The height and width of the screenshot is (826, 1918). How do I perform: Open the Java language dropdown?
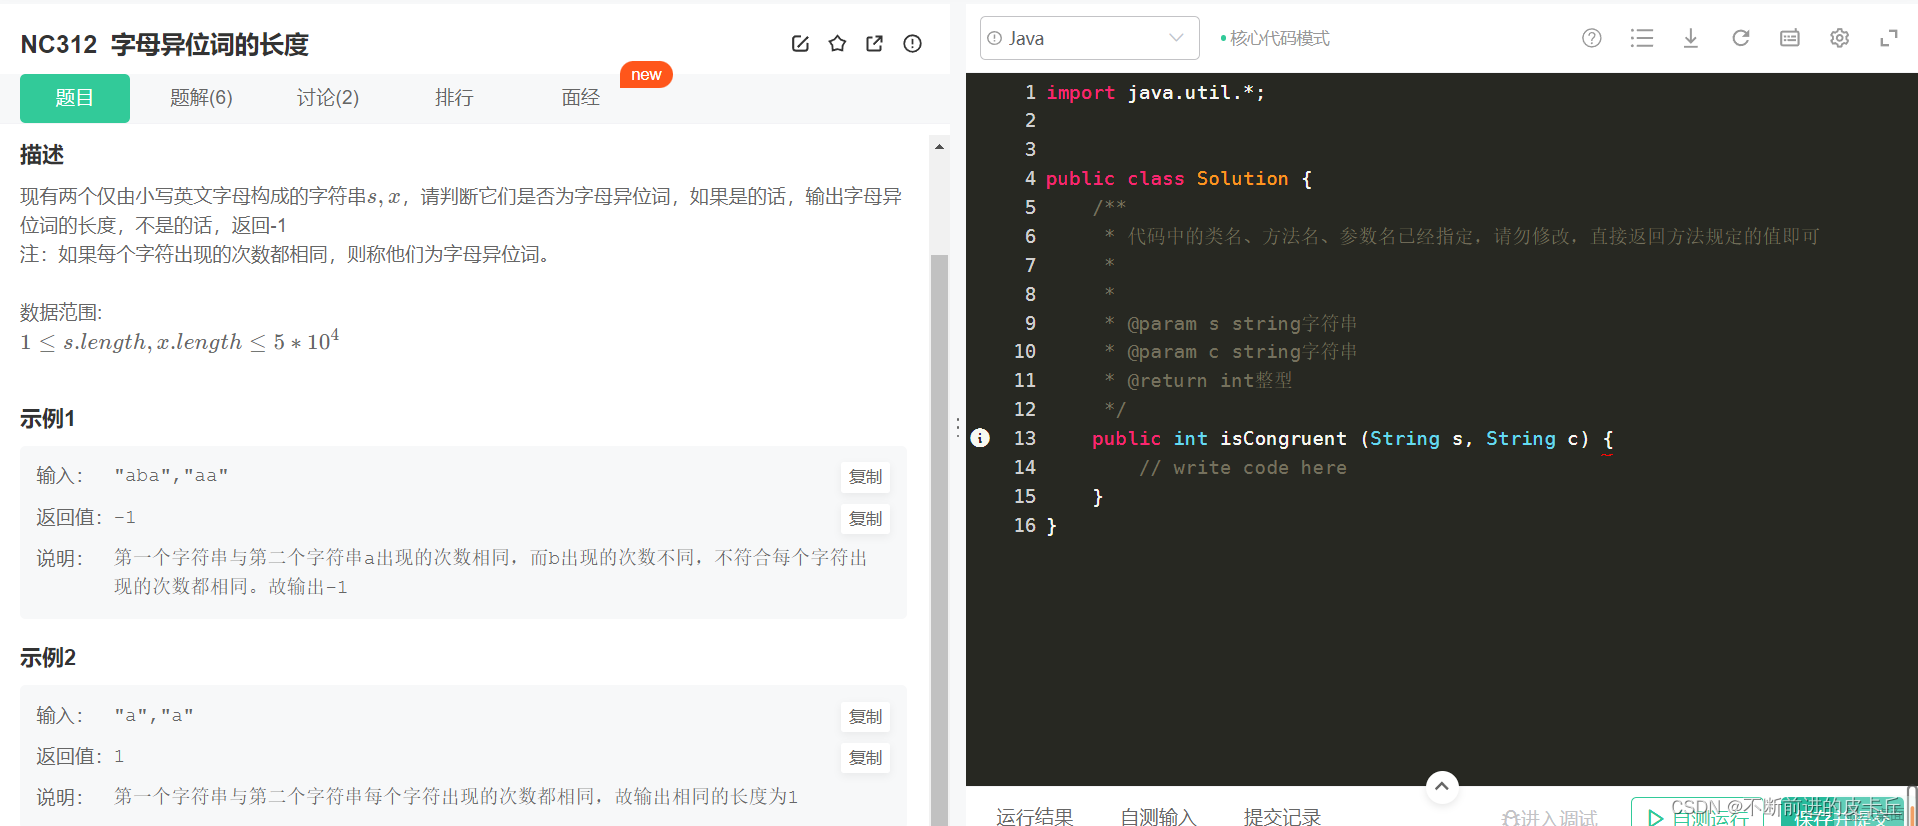point(1089,38)
